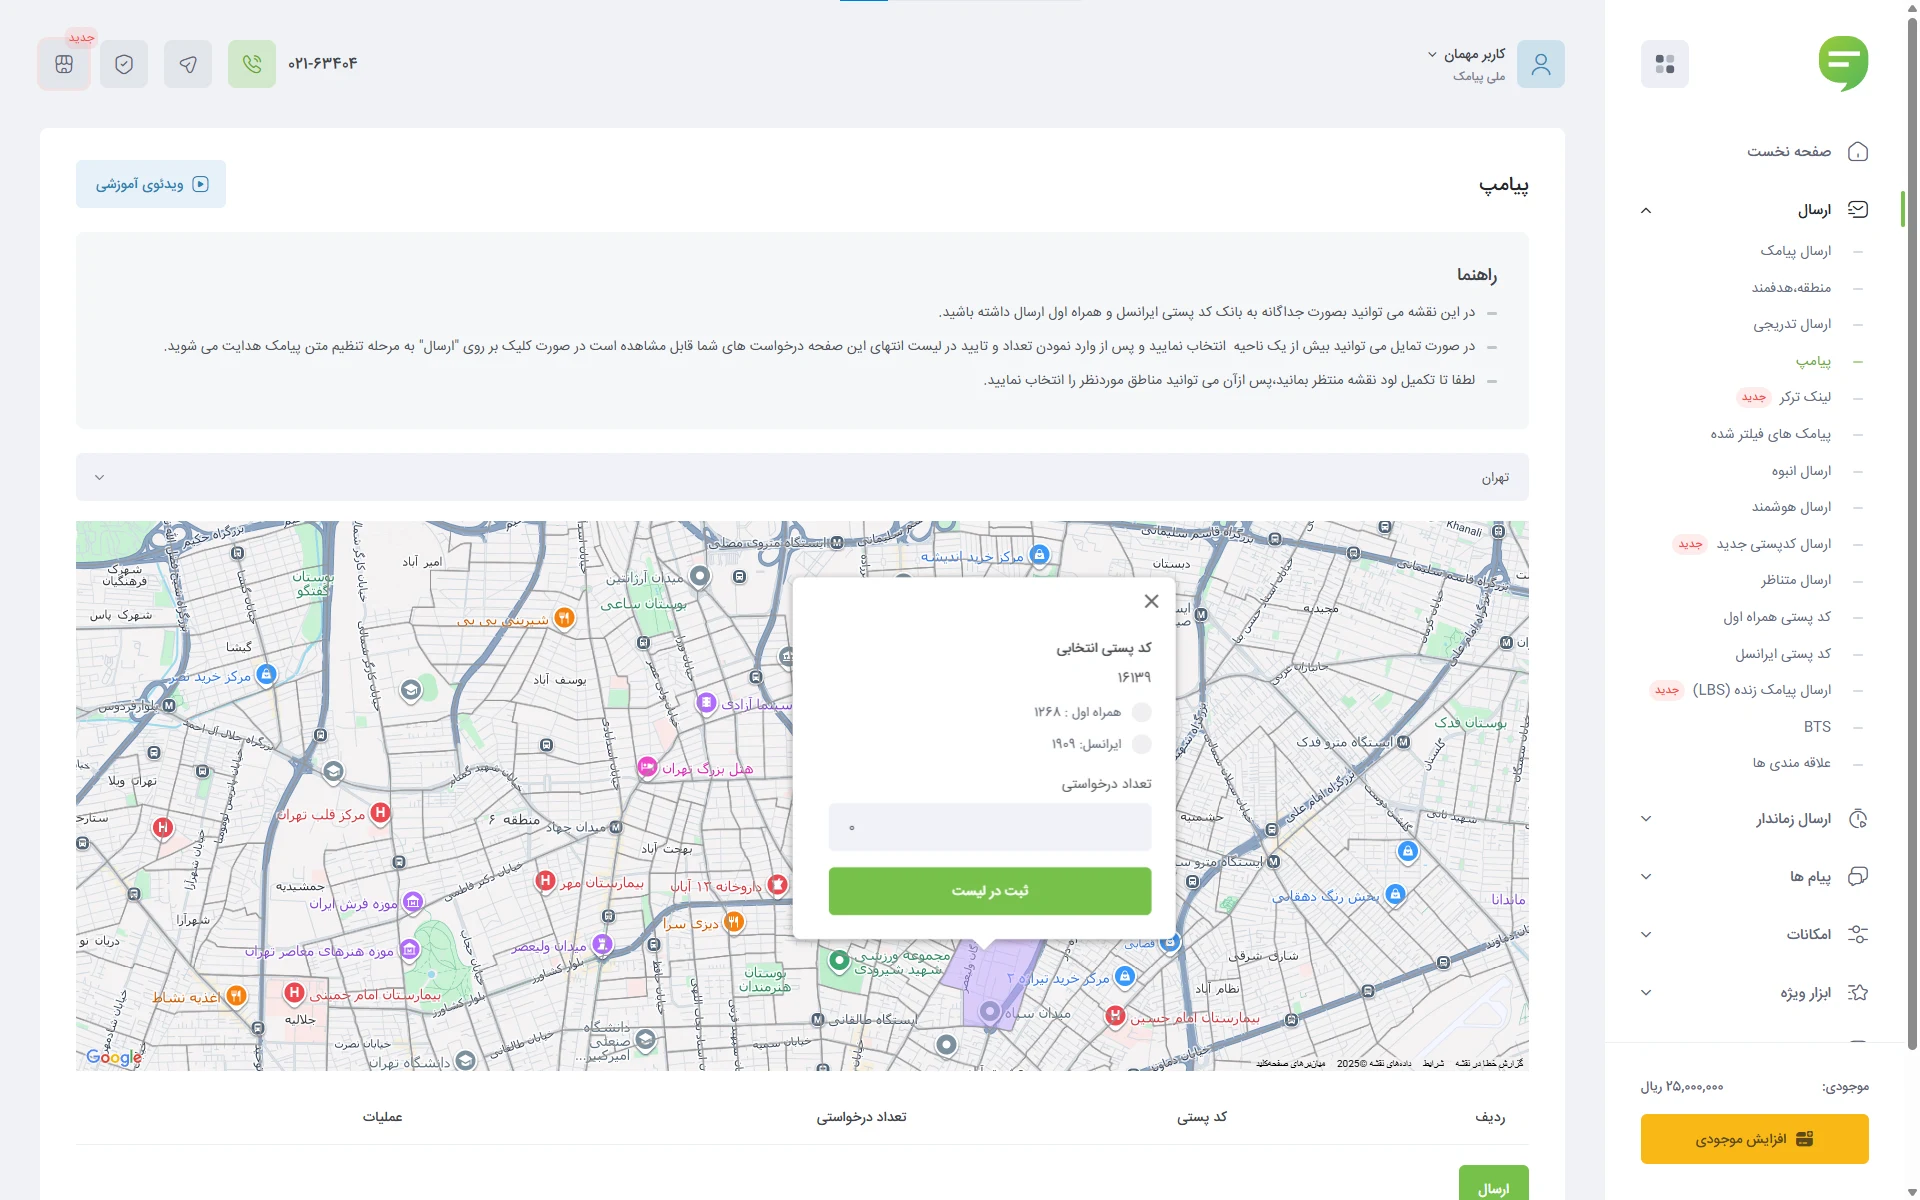Click the مرکز خرید نصر shopping marker
The image size is (1920, 1200).
point(266,674)
